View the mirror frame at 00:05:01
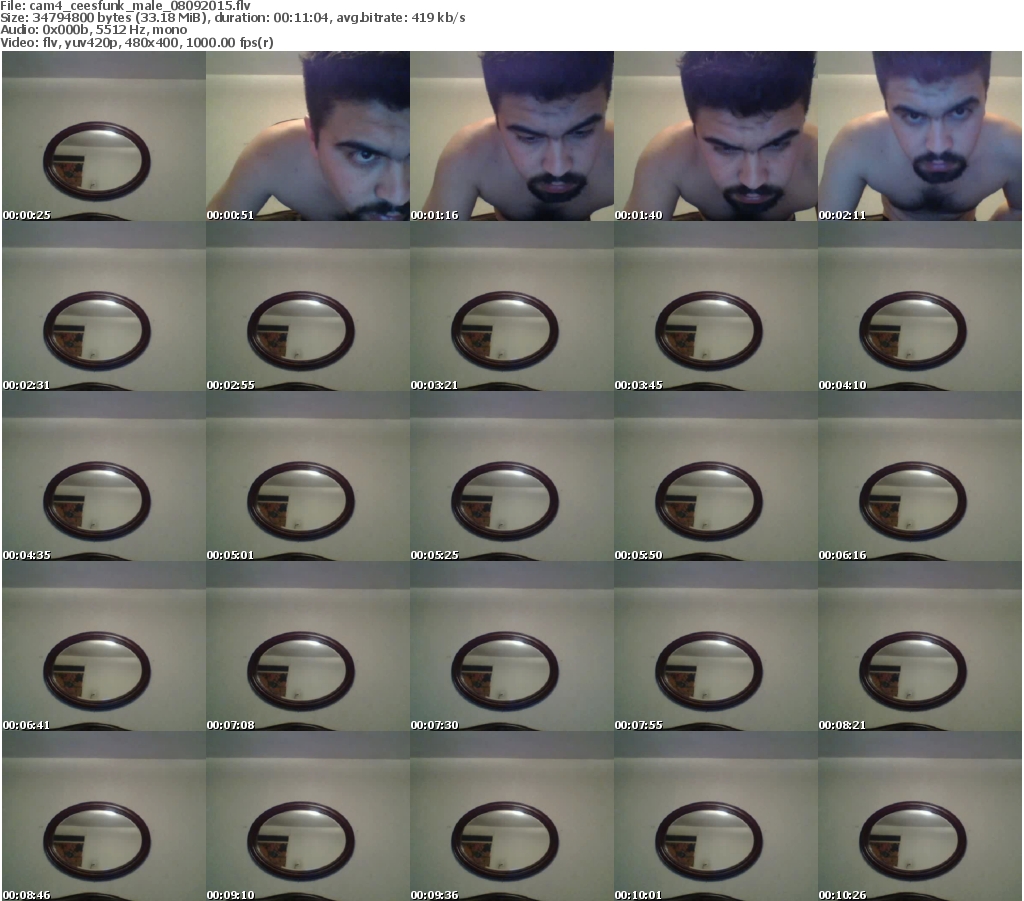This screenshot has height=901, width=1024. tap(308, 476)
